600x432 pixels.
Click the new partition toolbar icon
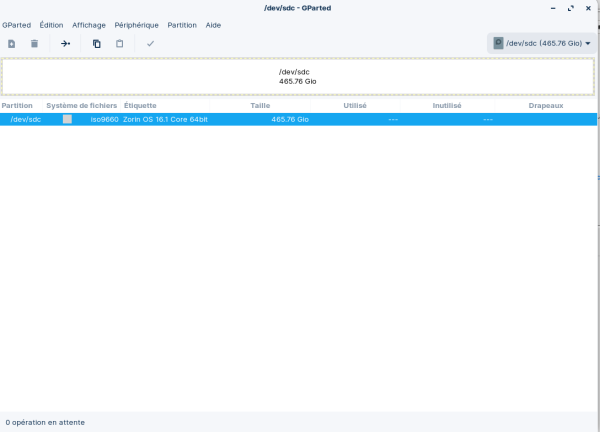tap(11, 44)
